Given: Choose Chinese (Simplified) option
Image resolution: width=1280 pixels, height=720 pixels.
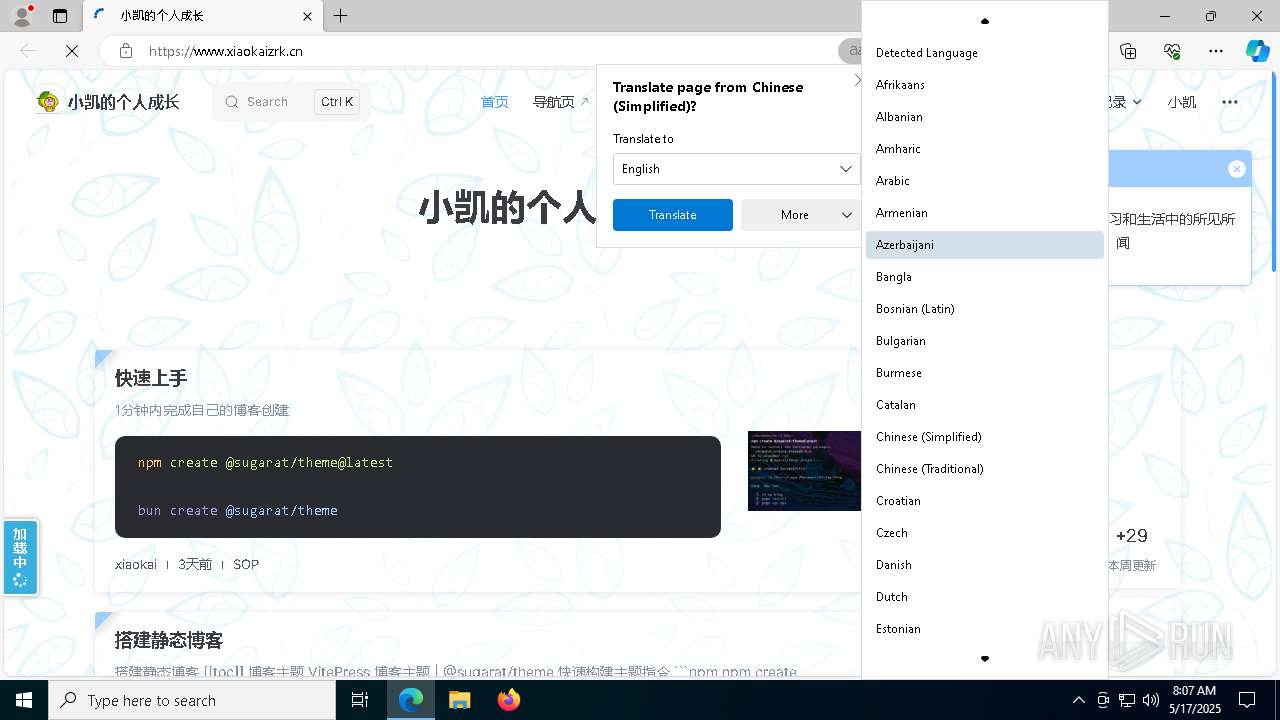Looking at the screenshot, I should pyautogui.click(x=984, y=437).
